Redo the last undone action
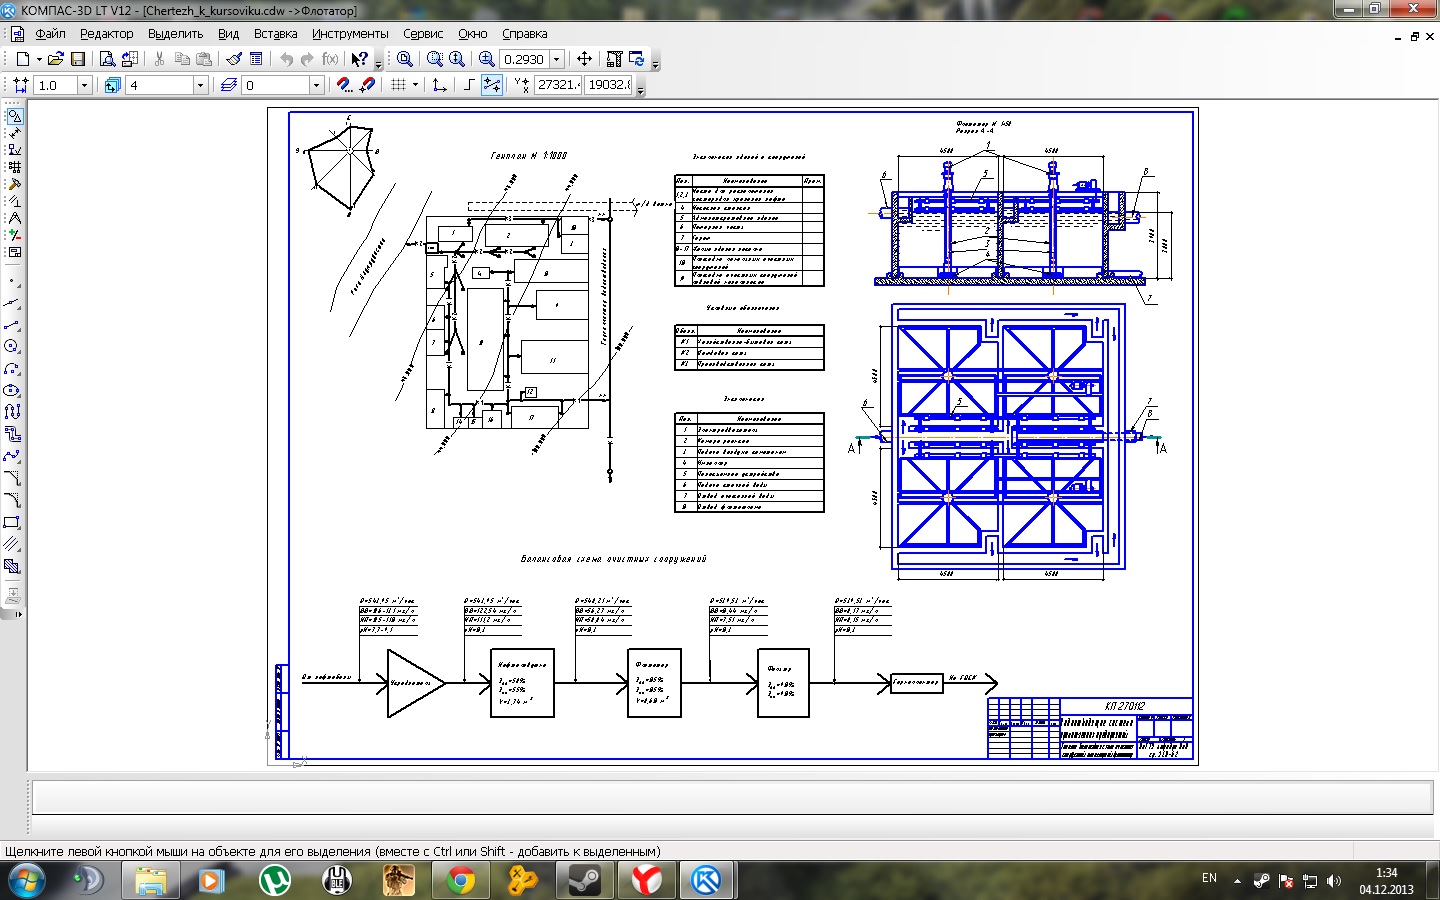 coord(307,59)
